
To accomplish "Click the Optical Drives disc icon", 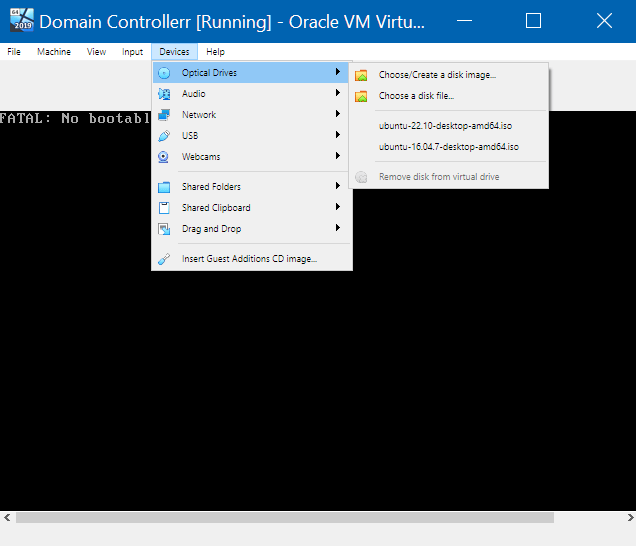I will click(x=164, y=73).
